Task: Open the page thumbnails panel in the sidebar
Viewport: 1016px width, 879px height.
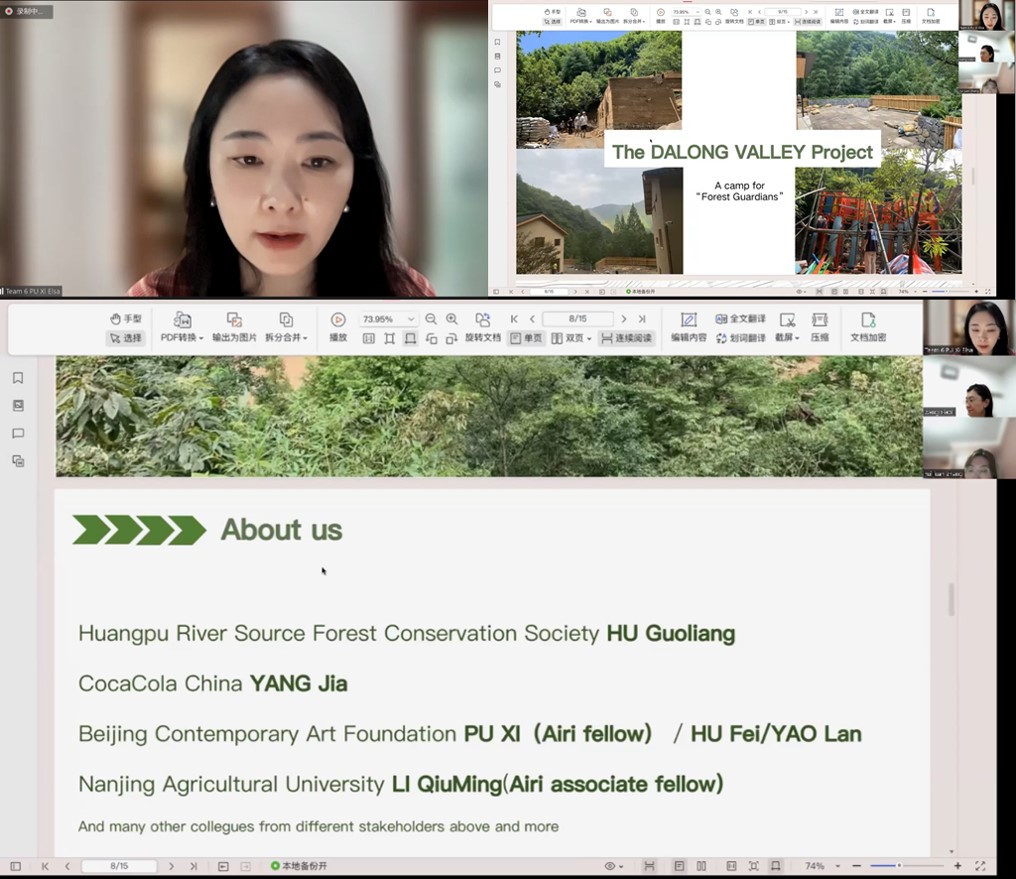Action: [x=18, y=406]
